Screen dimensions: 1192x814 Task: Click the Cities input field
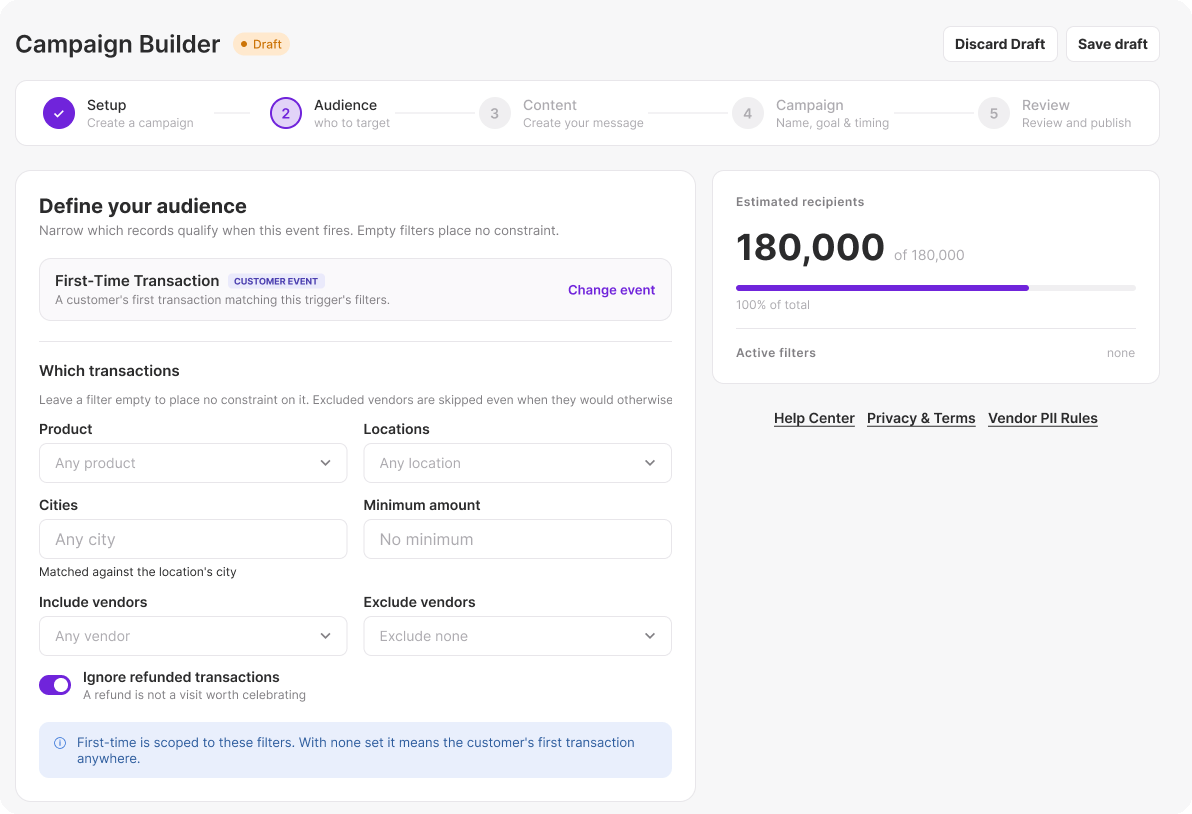[x=193, y=539]
